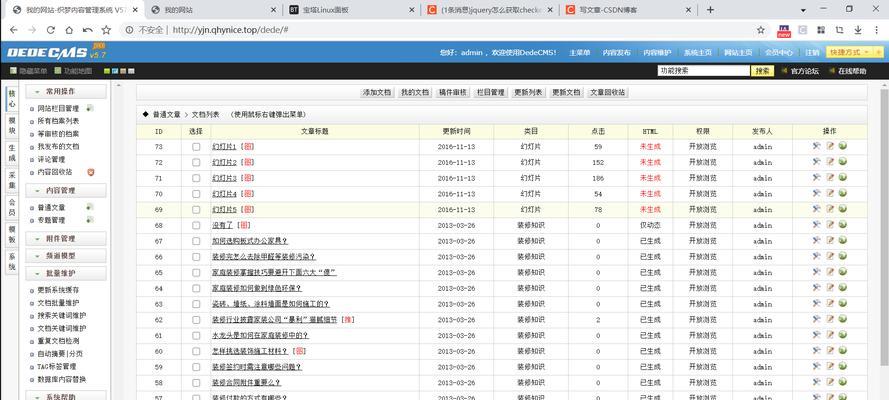Tick the checkbox for 幻灯片2 row
889x400 pixels.
(x=196, y=162)
